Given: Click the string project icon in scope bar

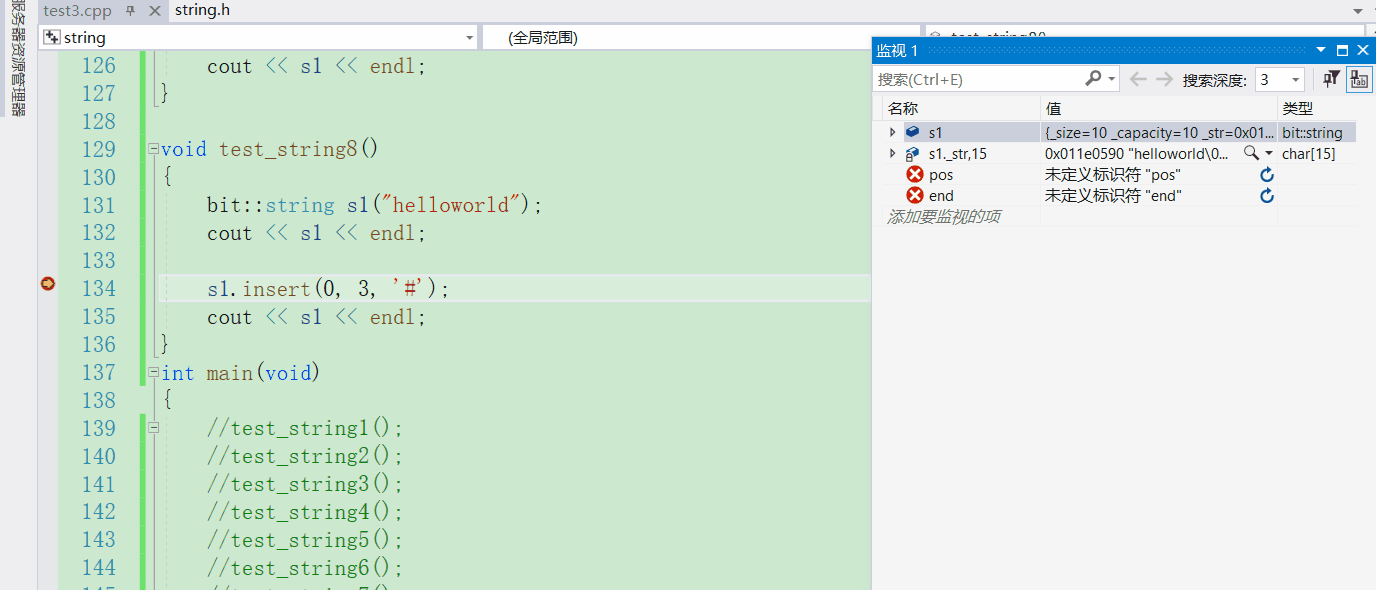Looking at the screenshot, I should tap(52, 38).
